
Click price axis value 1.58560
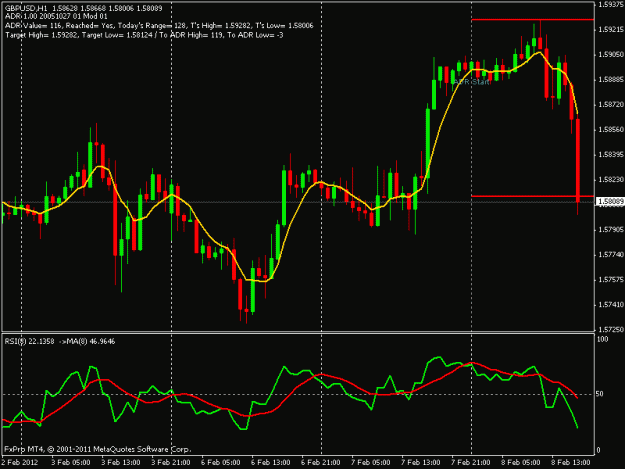[611, 130]
